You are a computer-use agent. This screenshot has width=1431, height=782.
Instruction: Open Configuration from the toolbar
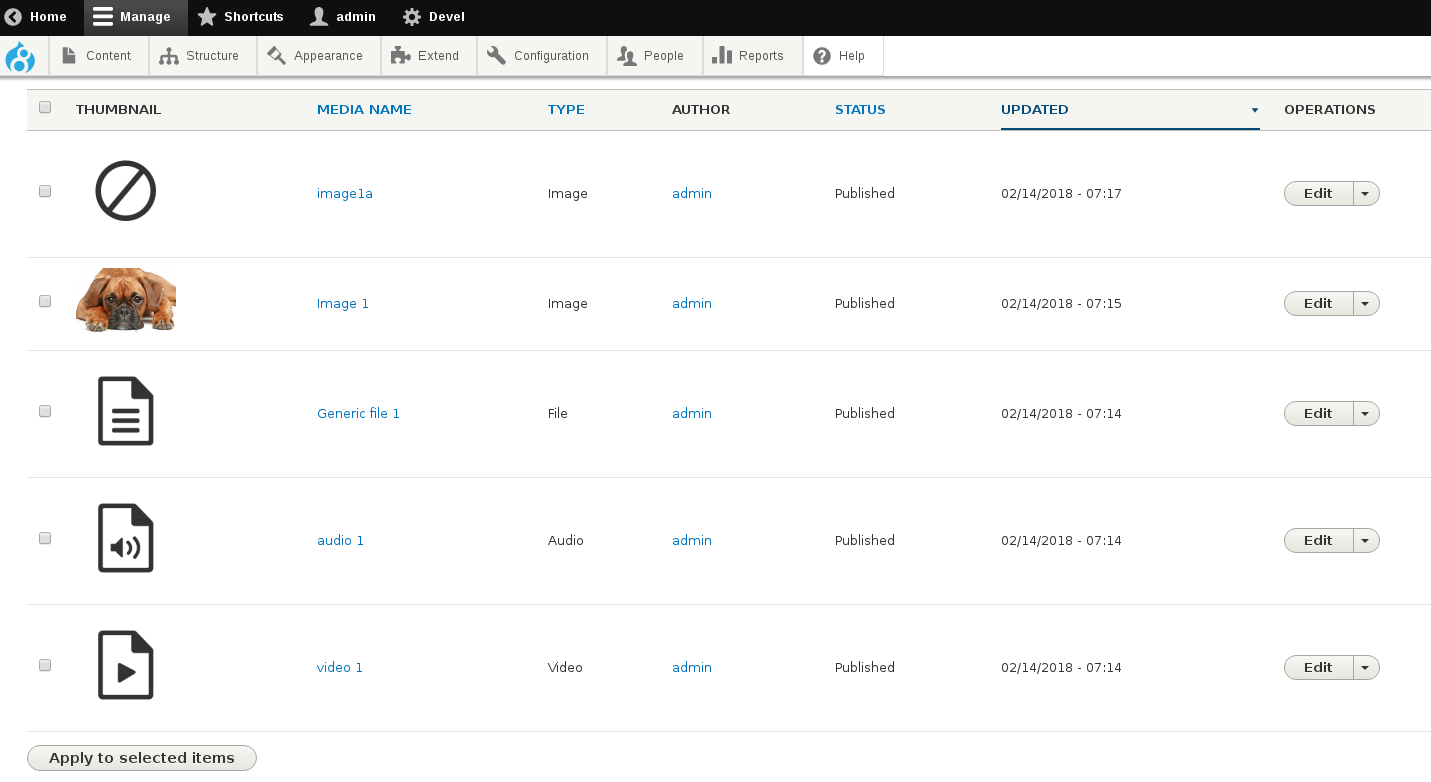(x=540, y=56)
